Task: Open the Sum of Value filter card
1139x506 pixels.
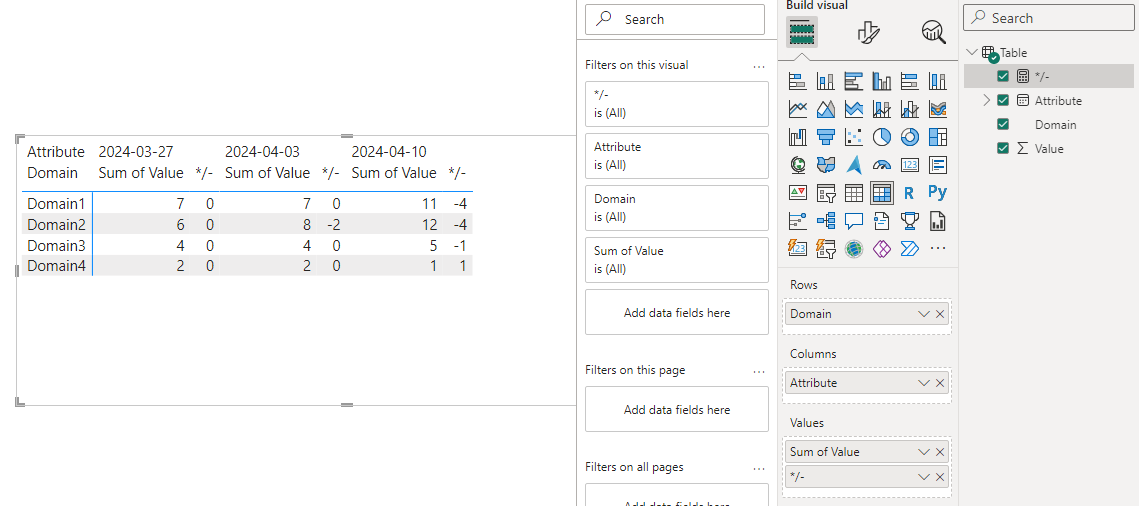Action: [676, 260]
